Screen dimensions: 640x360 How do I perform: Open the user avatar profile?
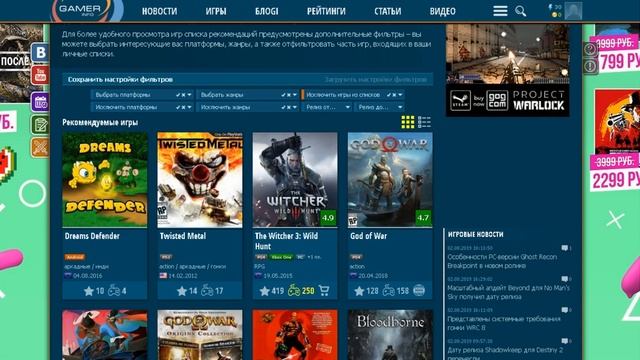573,11
